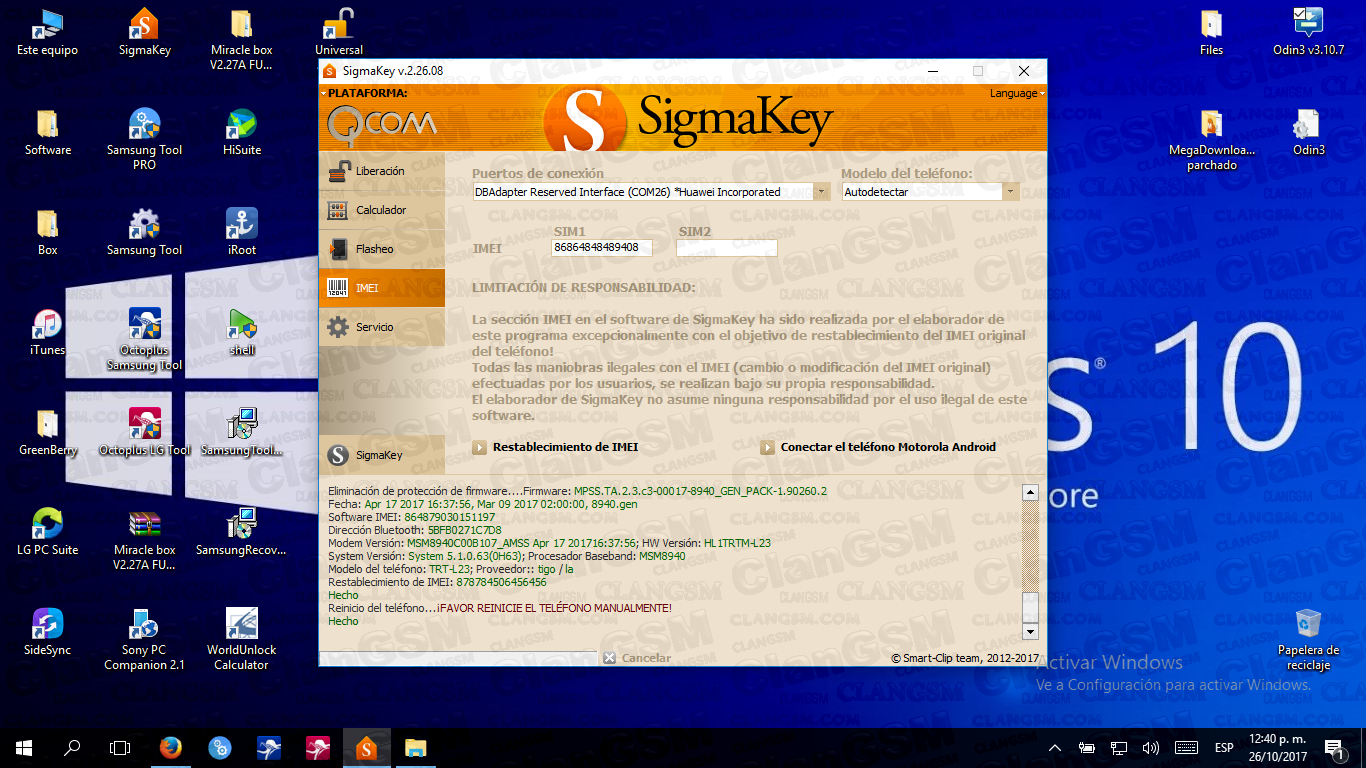Select the GreenBerry folder icon
The height and width of the screenshot is (768, 1366).
pos(47,432)
